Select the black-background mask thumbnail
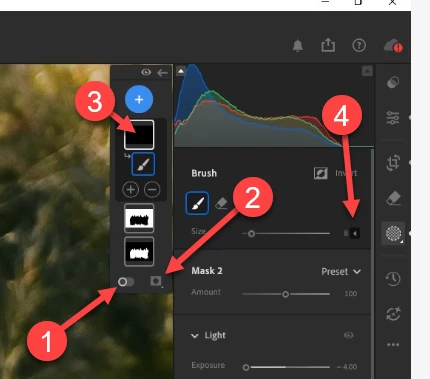The width and height of the screenshot is (430, 379). (x=139, y=252)
